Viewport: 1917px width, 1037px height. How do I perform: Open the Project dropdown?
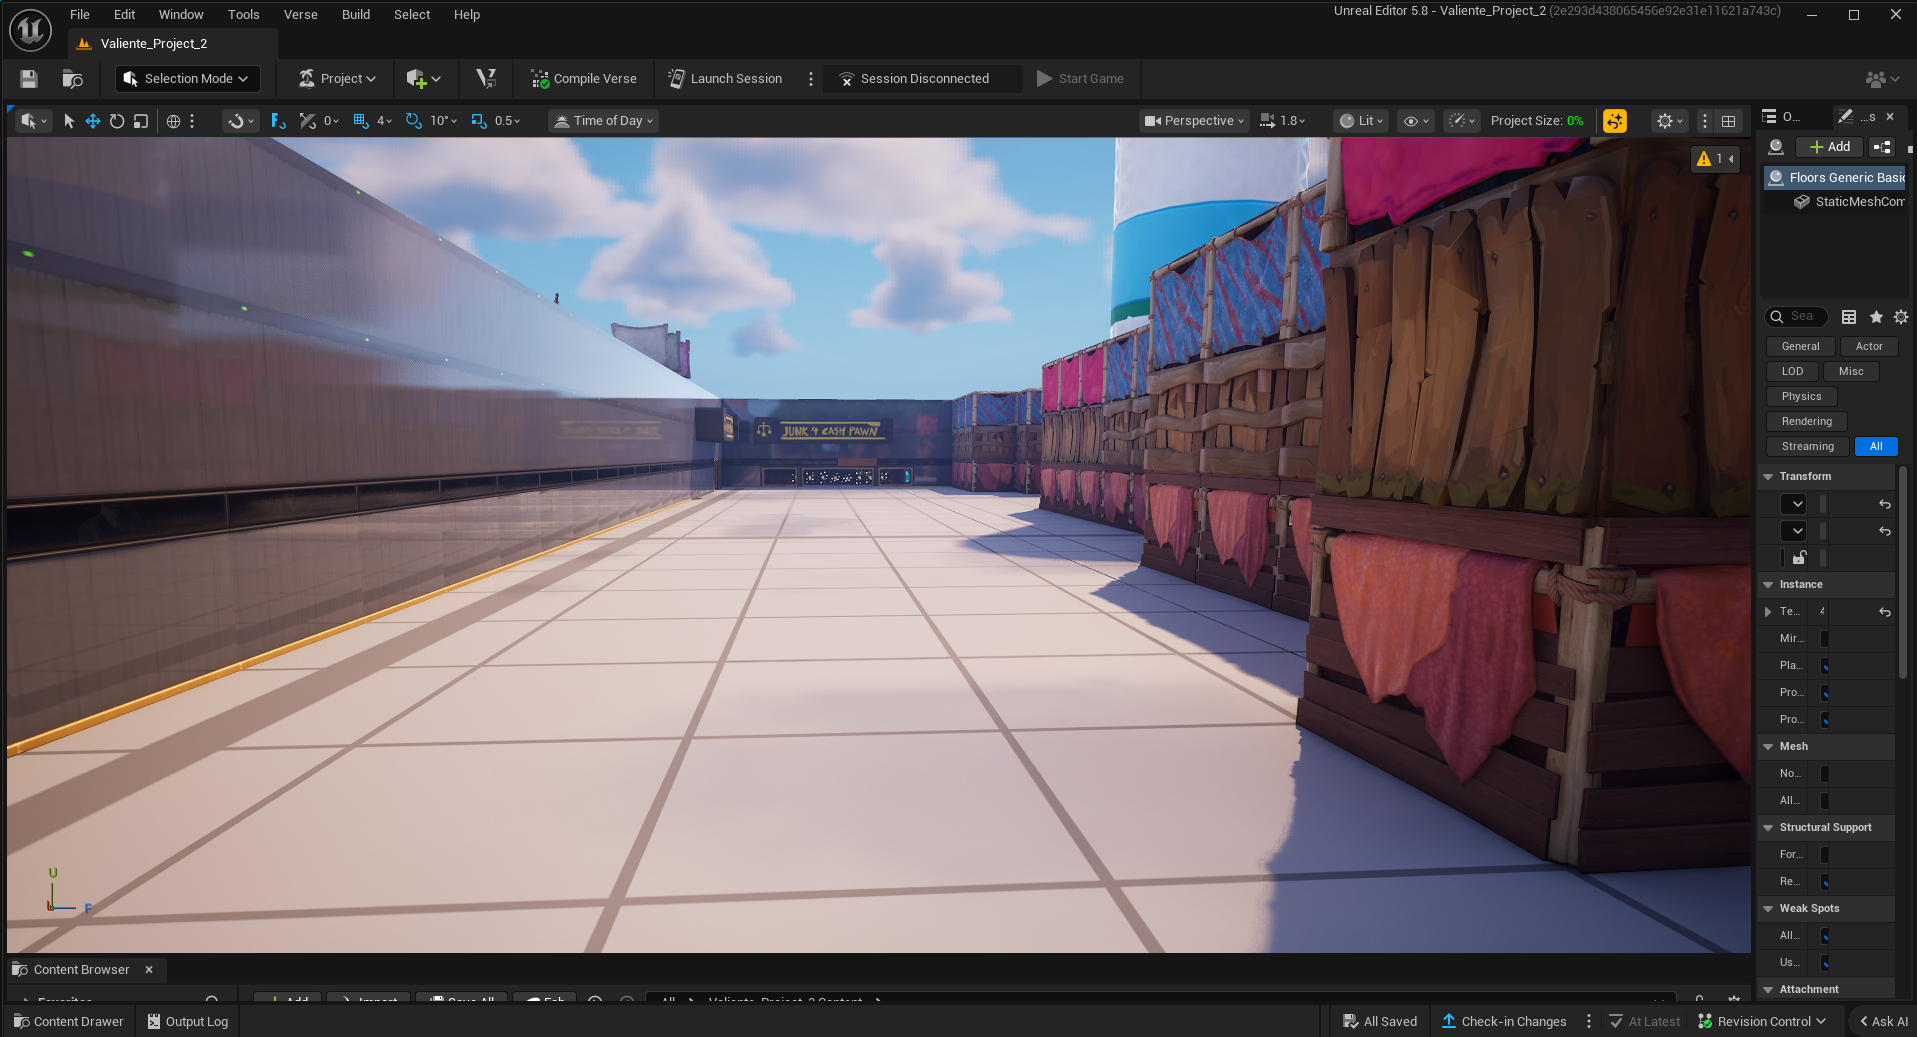coord(337,79)
